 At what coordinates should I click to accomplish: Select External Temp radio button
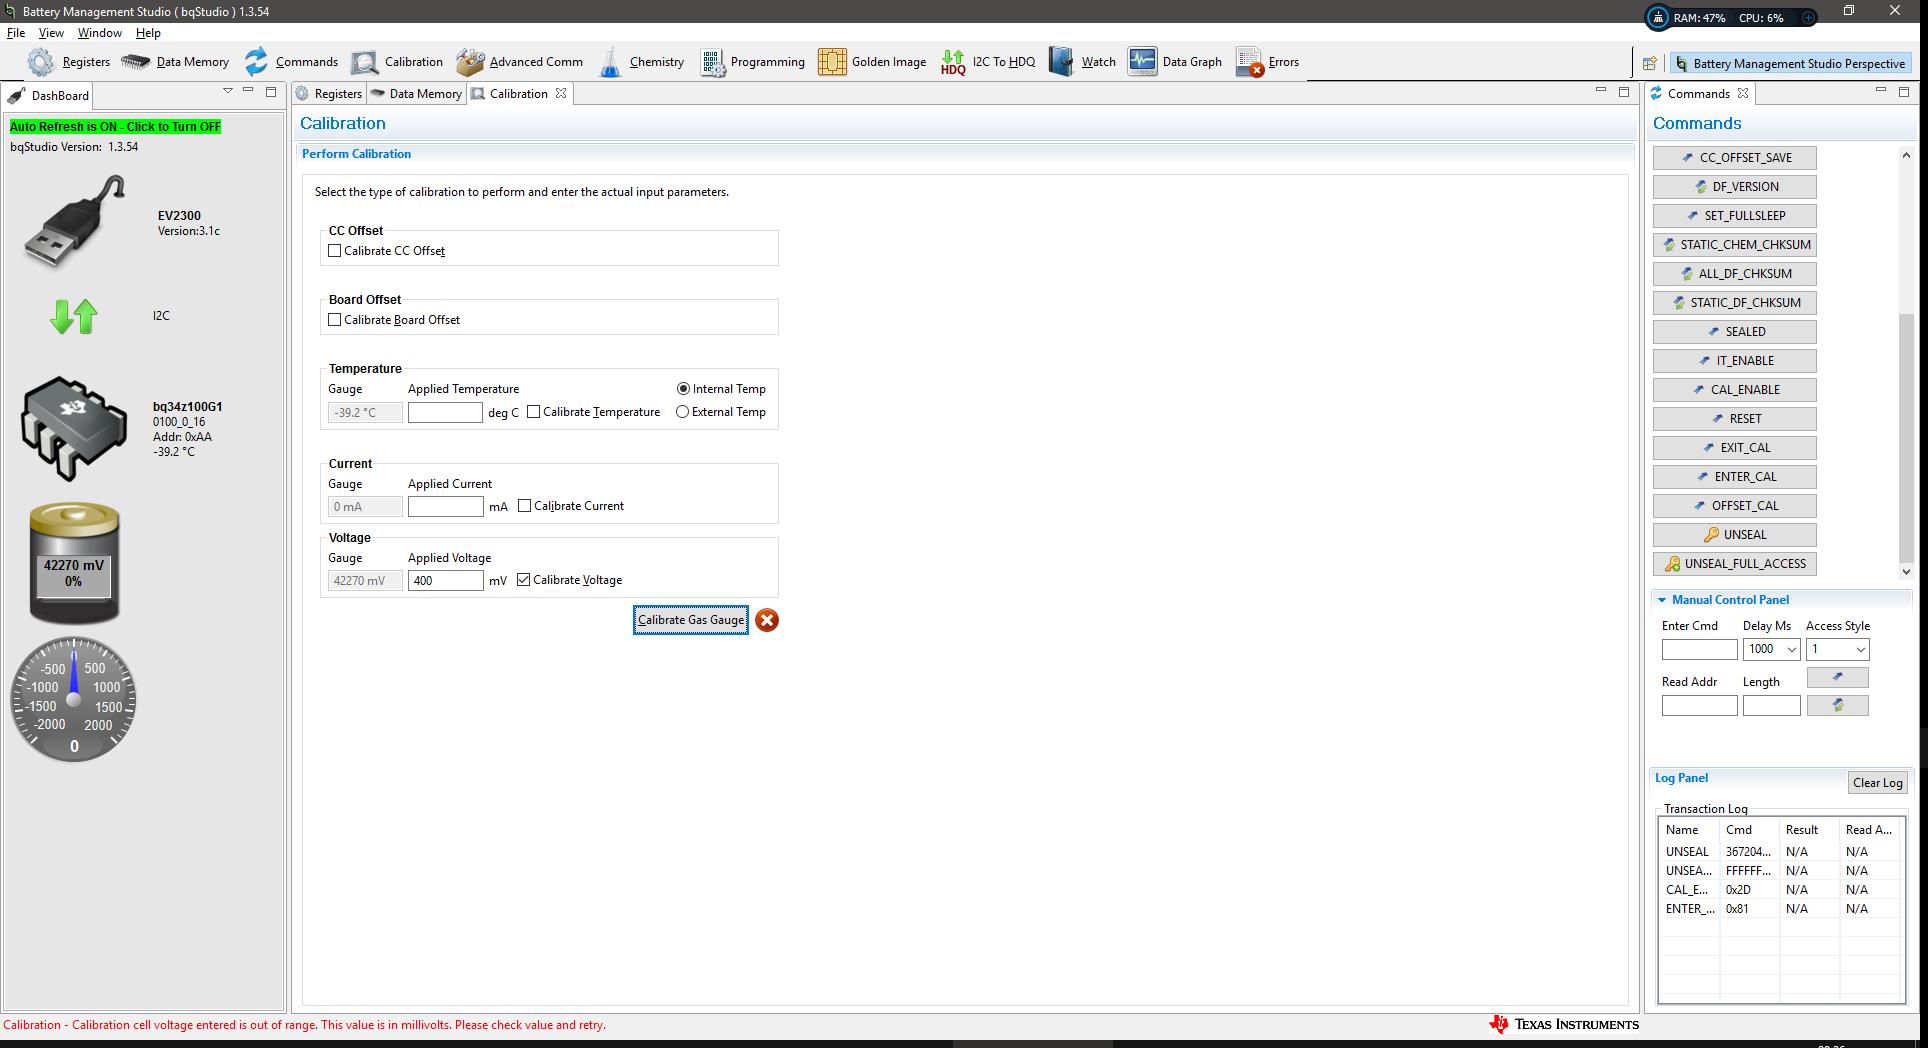point(683,412)
